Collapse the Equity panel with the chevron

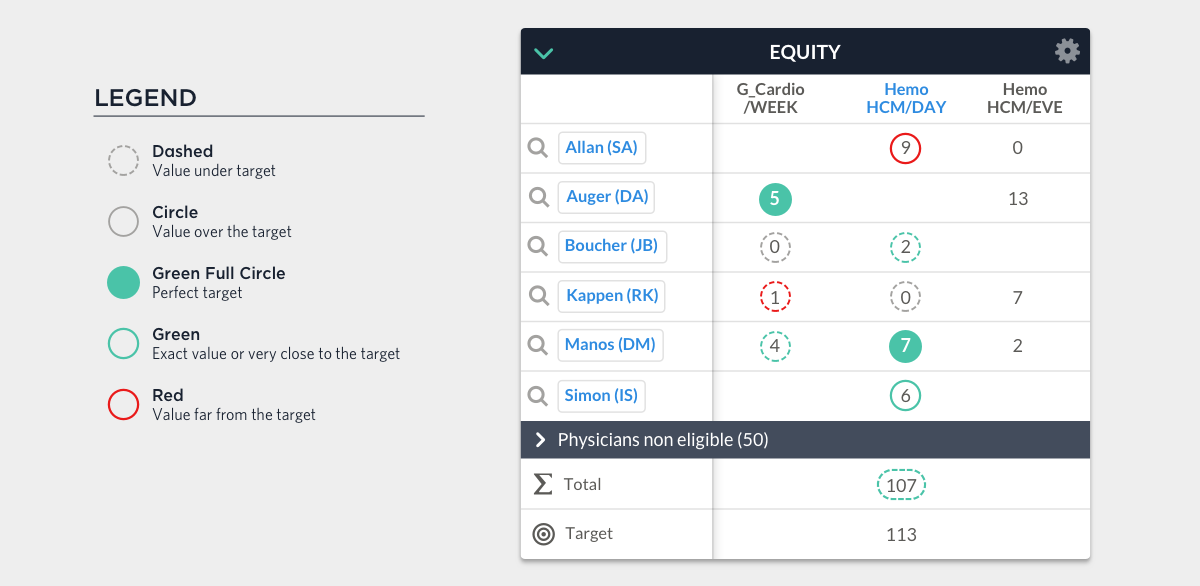(543, 53)
